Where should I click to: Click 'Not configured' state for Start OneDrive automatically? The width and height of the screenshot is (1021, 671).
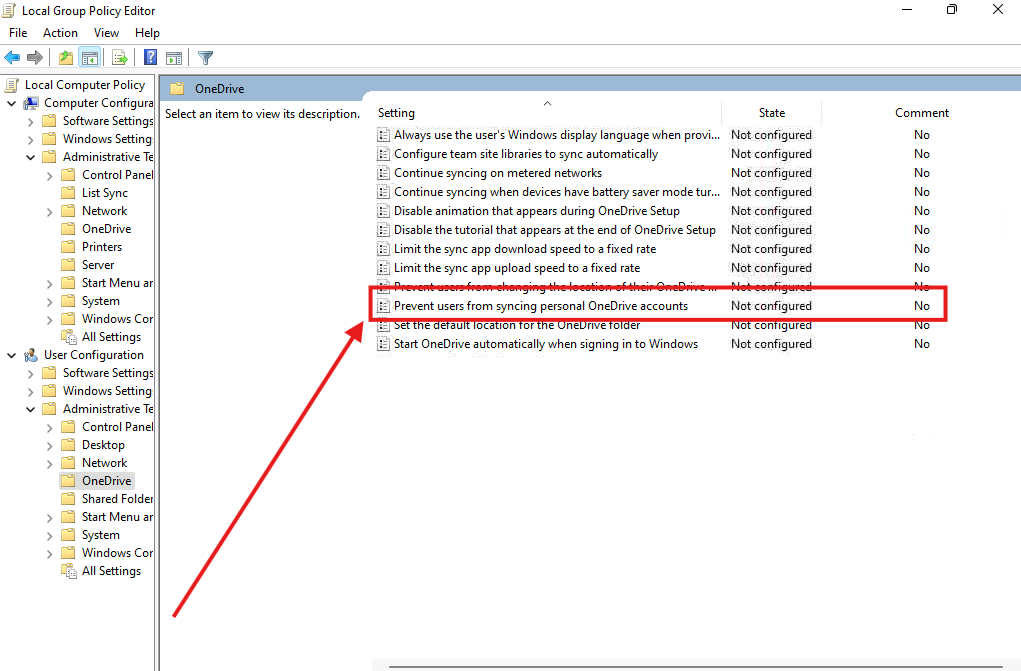(771, 343)
